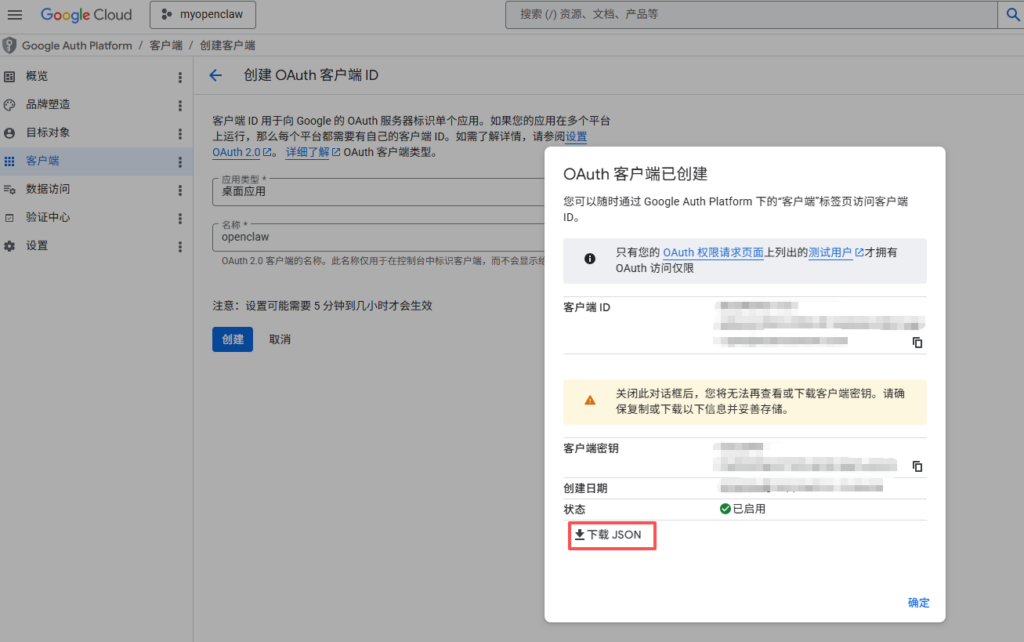
Task: Click the 数据访问 list icon
Action: 9,189
